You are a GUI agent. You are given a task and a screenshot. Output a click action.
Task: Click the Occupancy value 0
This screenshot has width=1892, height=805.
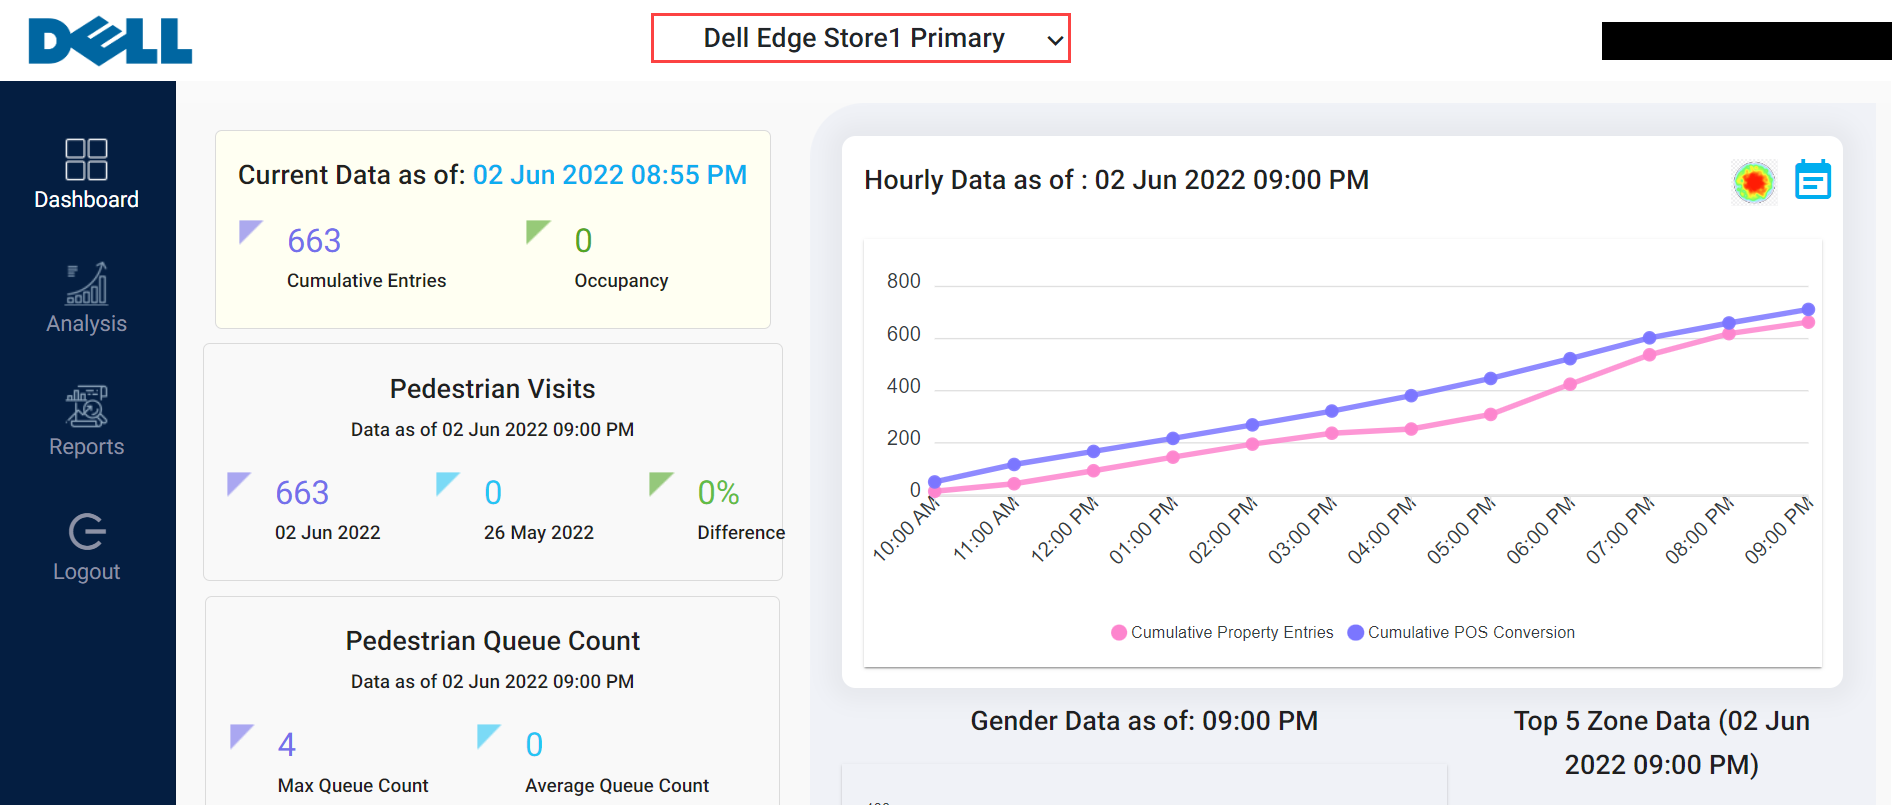click(583, 241)
